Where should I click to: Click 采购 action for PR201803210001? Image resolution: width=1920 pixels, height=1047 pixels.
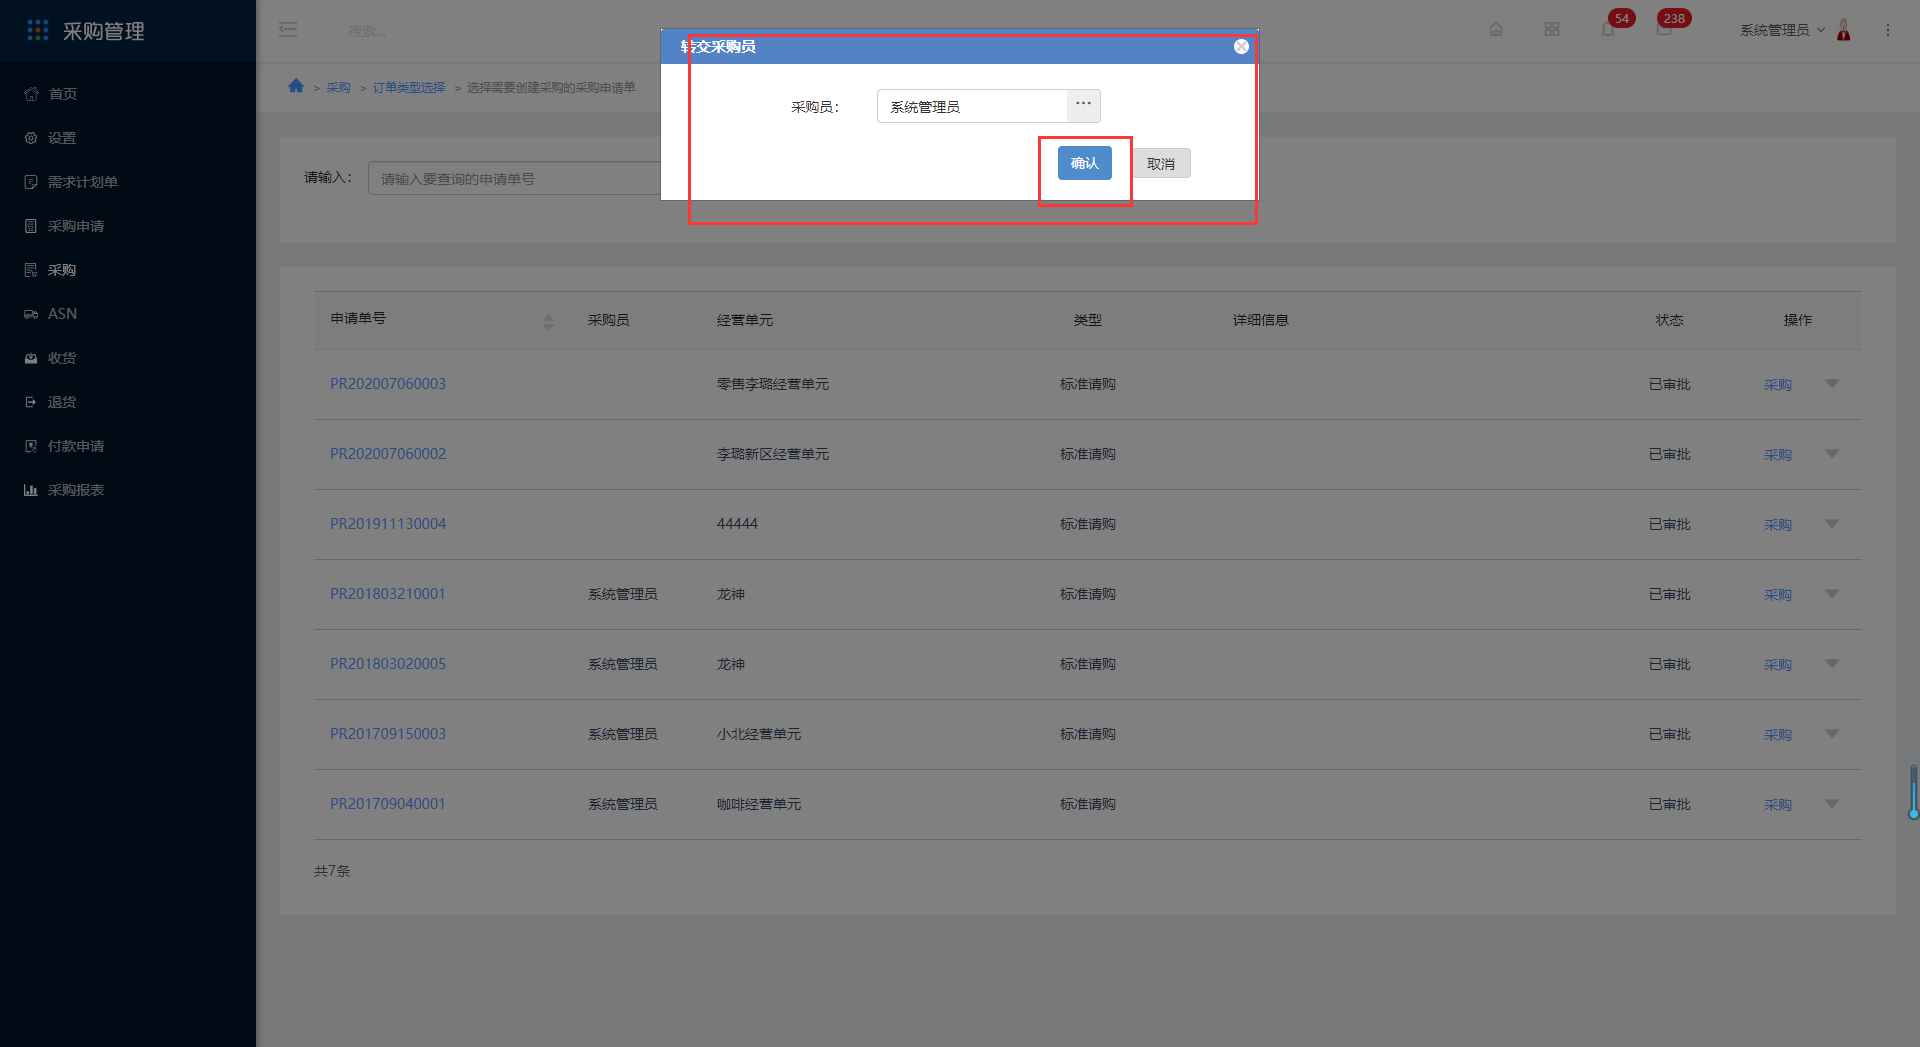pyautogui.click(x=1777, y=595)
